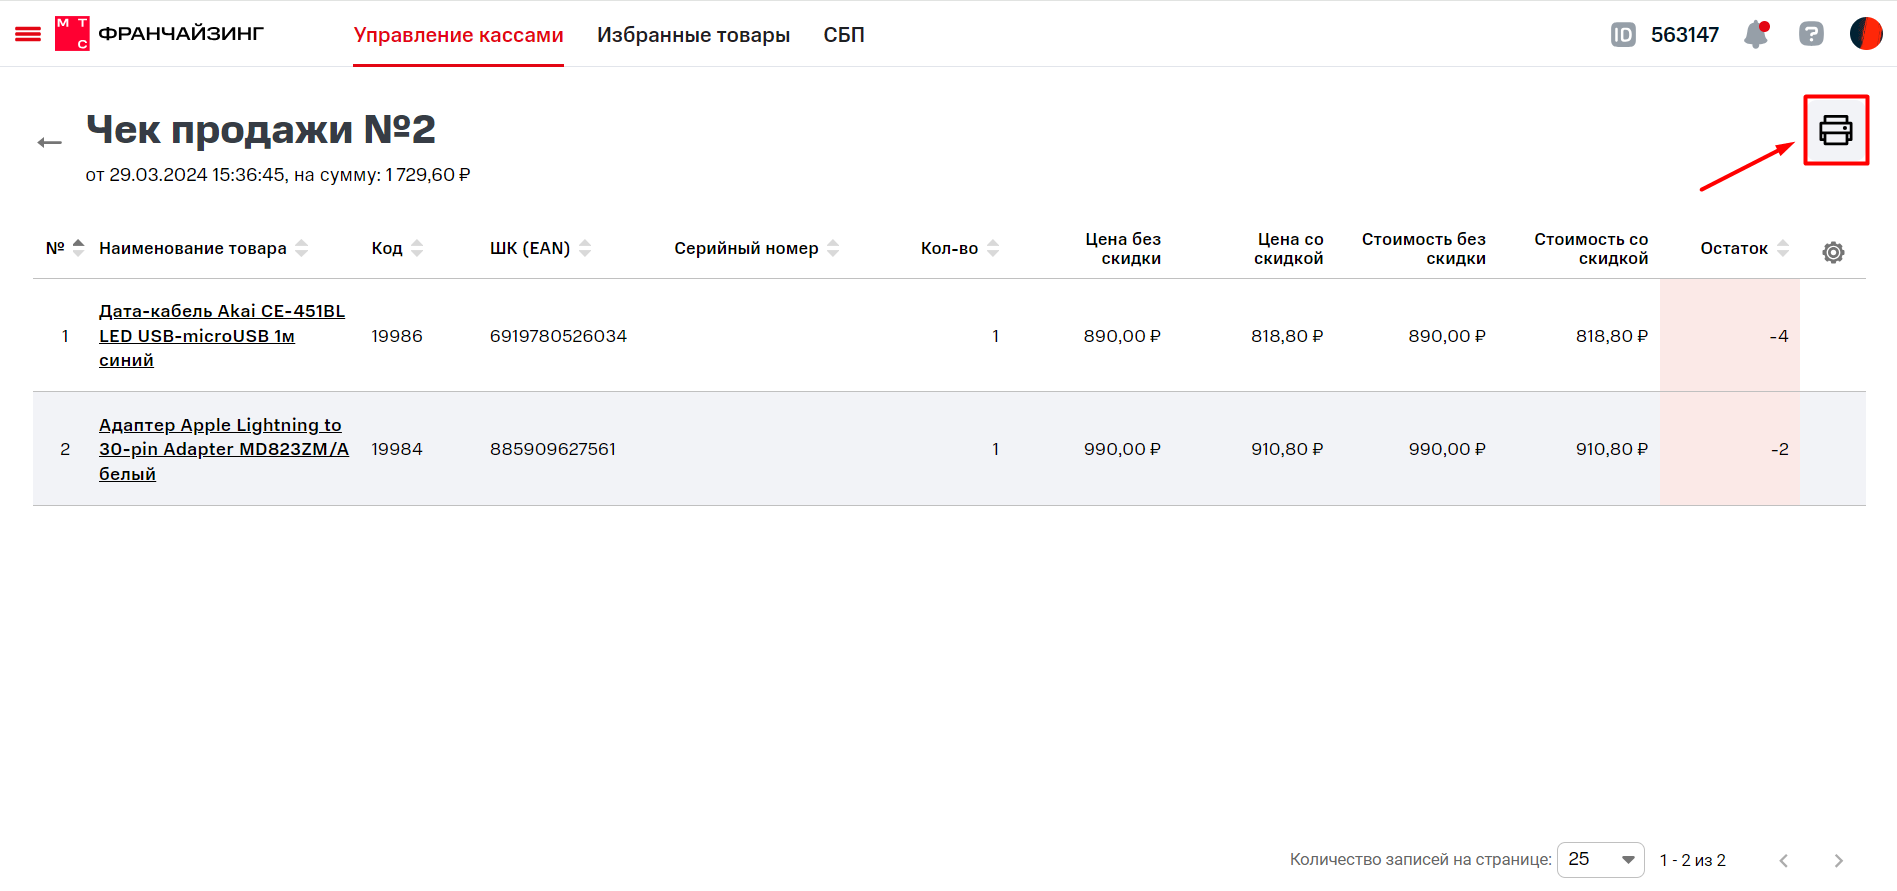Image resolution: width=1897 pixels, height=891 pixels.
Task: Click the Цена со скидкой header
Action: coord(1289,248)
